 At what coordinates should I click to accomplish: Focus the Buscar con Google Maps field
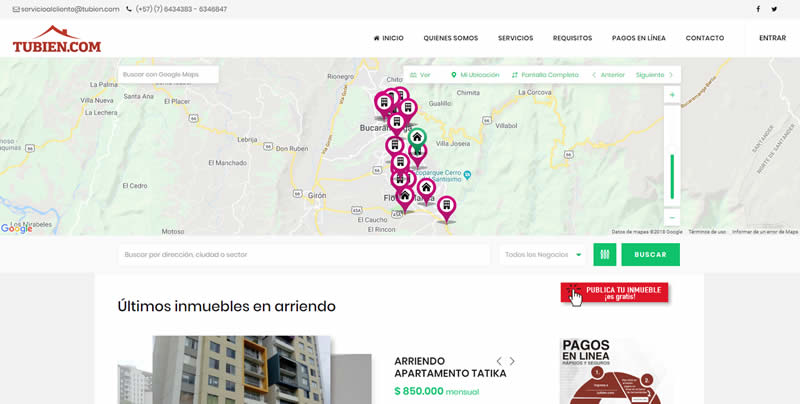point(168,74)
